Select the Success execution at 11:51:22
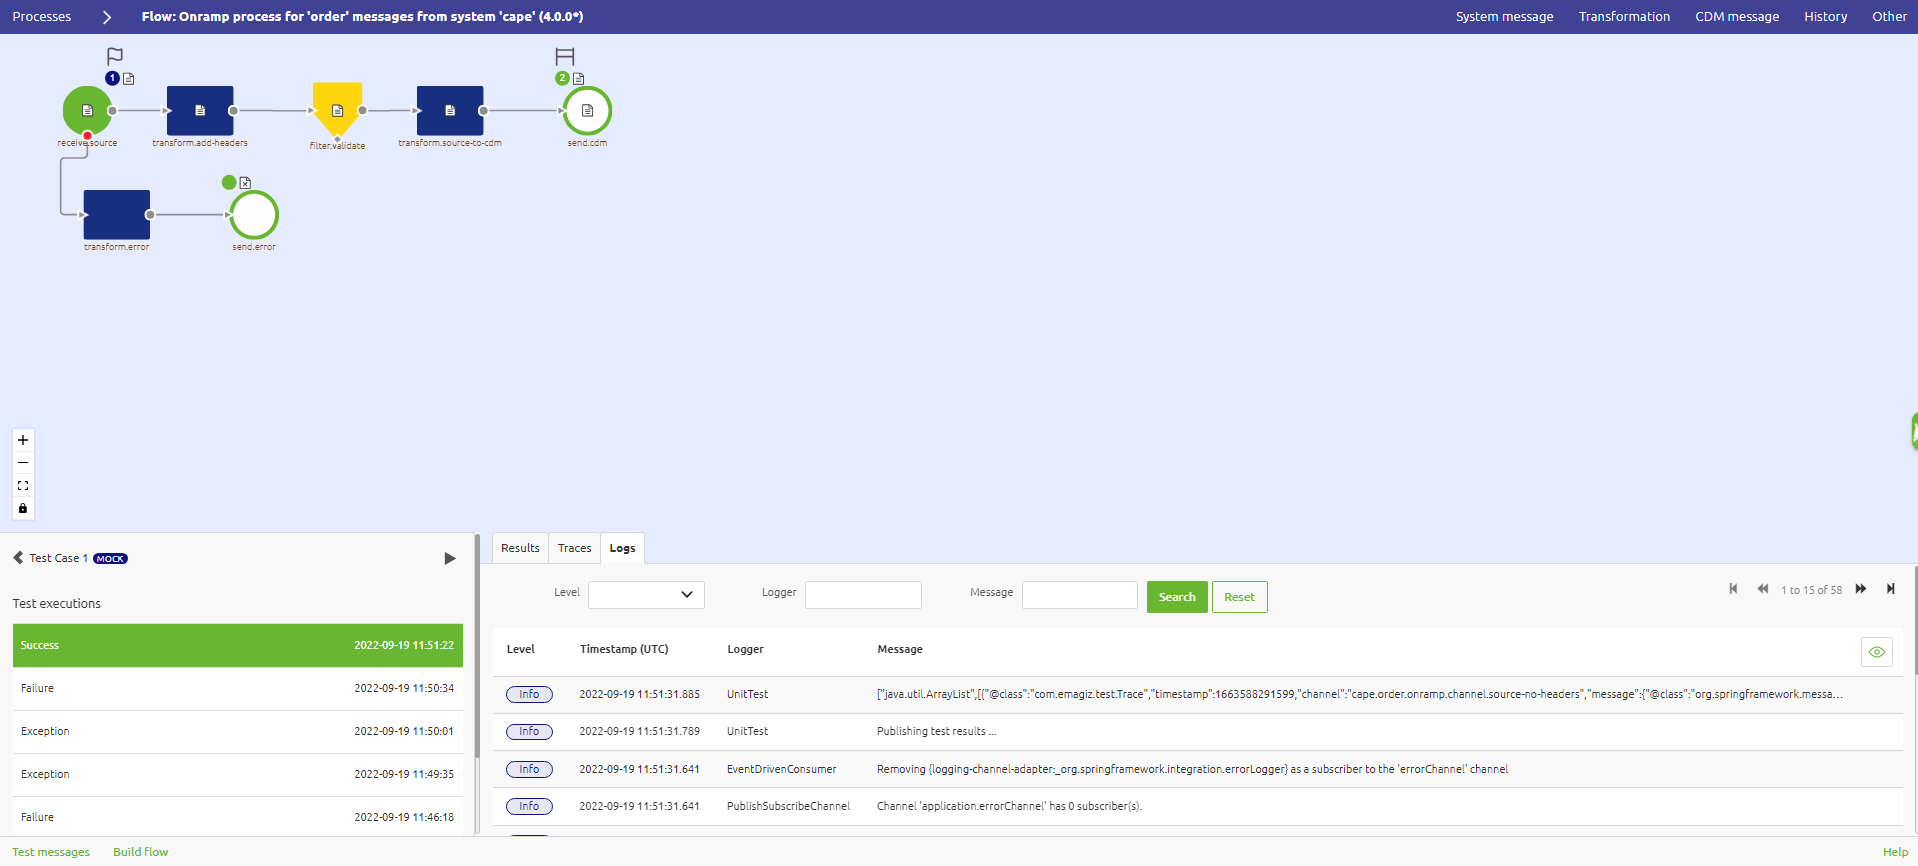The height and width of the screenshot is (866, 1918). coord(238,645)
